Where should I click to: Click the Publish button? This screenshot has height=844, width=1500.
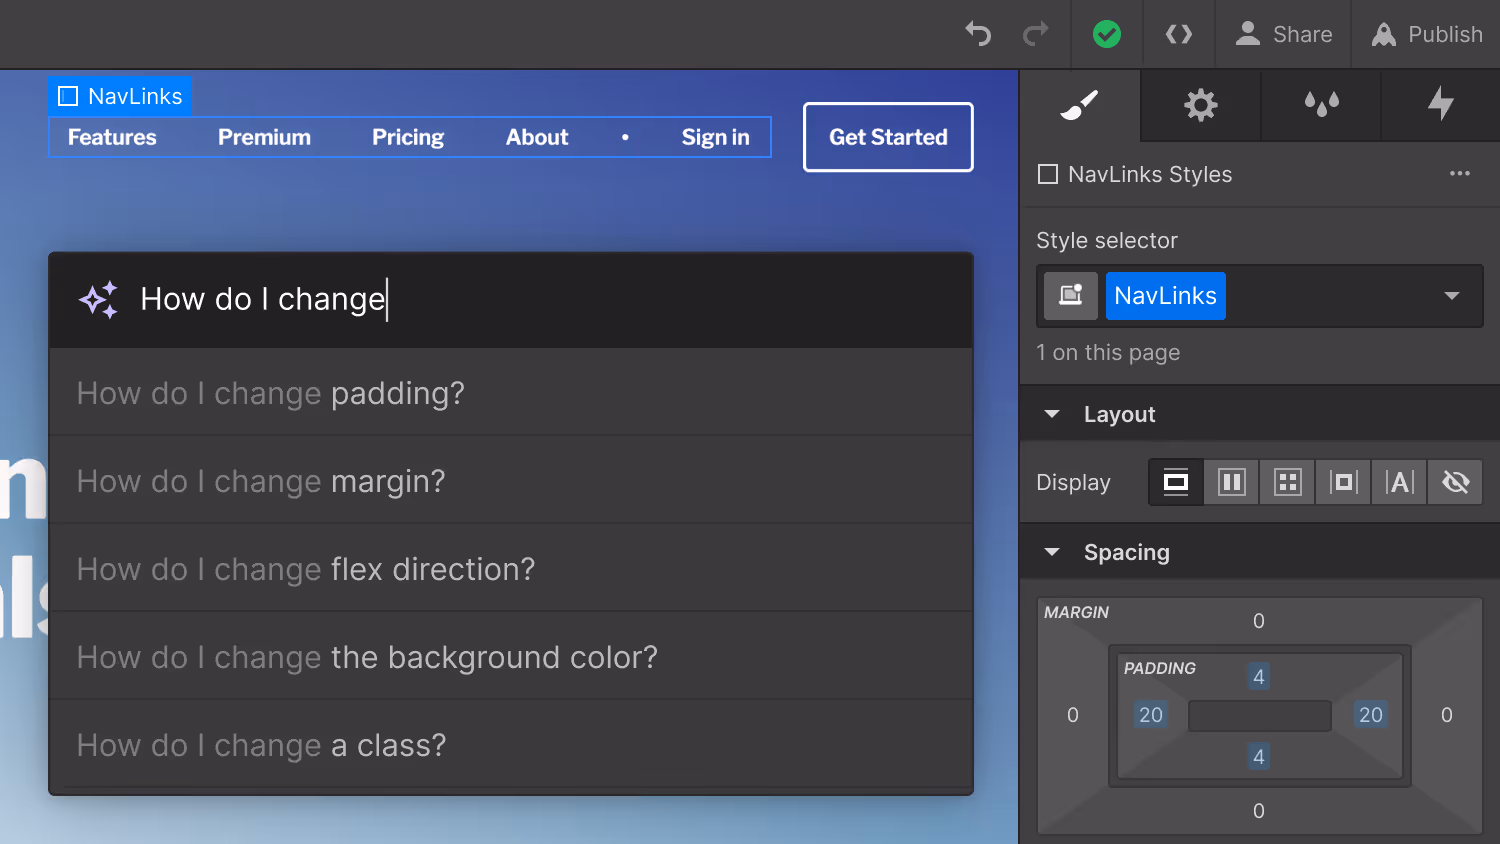click(1426, 34)
